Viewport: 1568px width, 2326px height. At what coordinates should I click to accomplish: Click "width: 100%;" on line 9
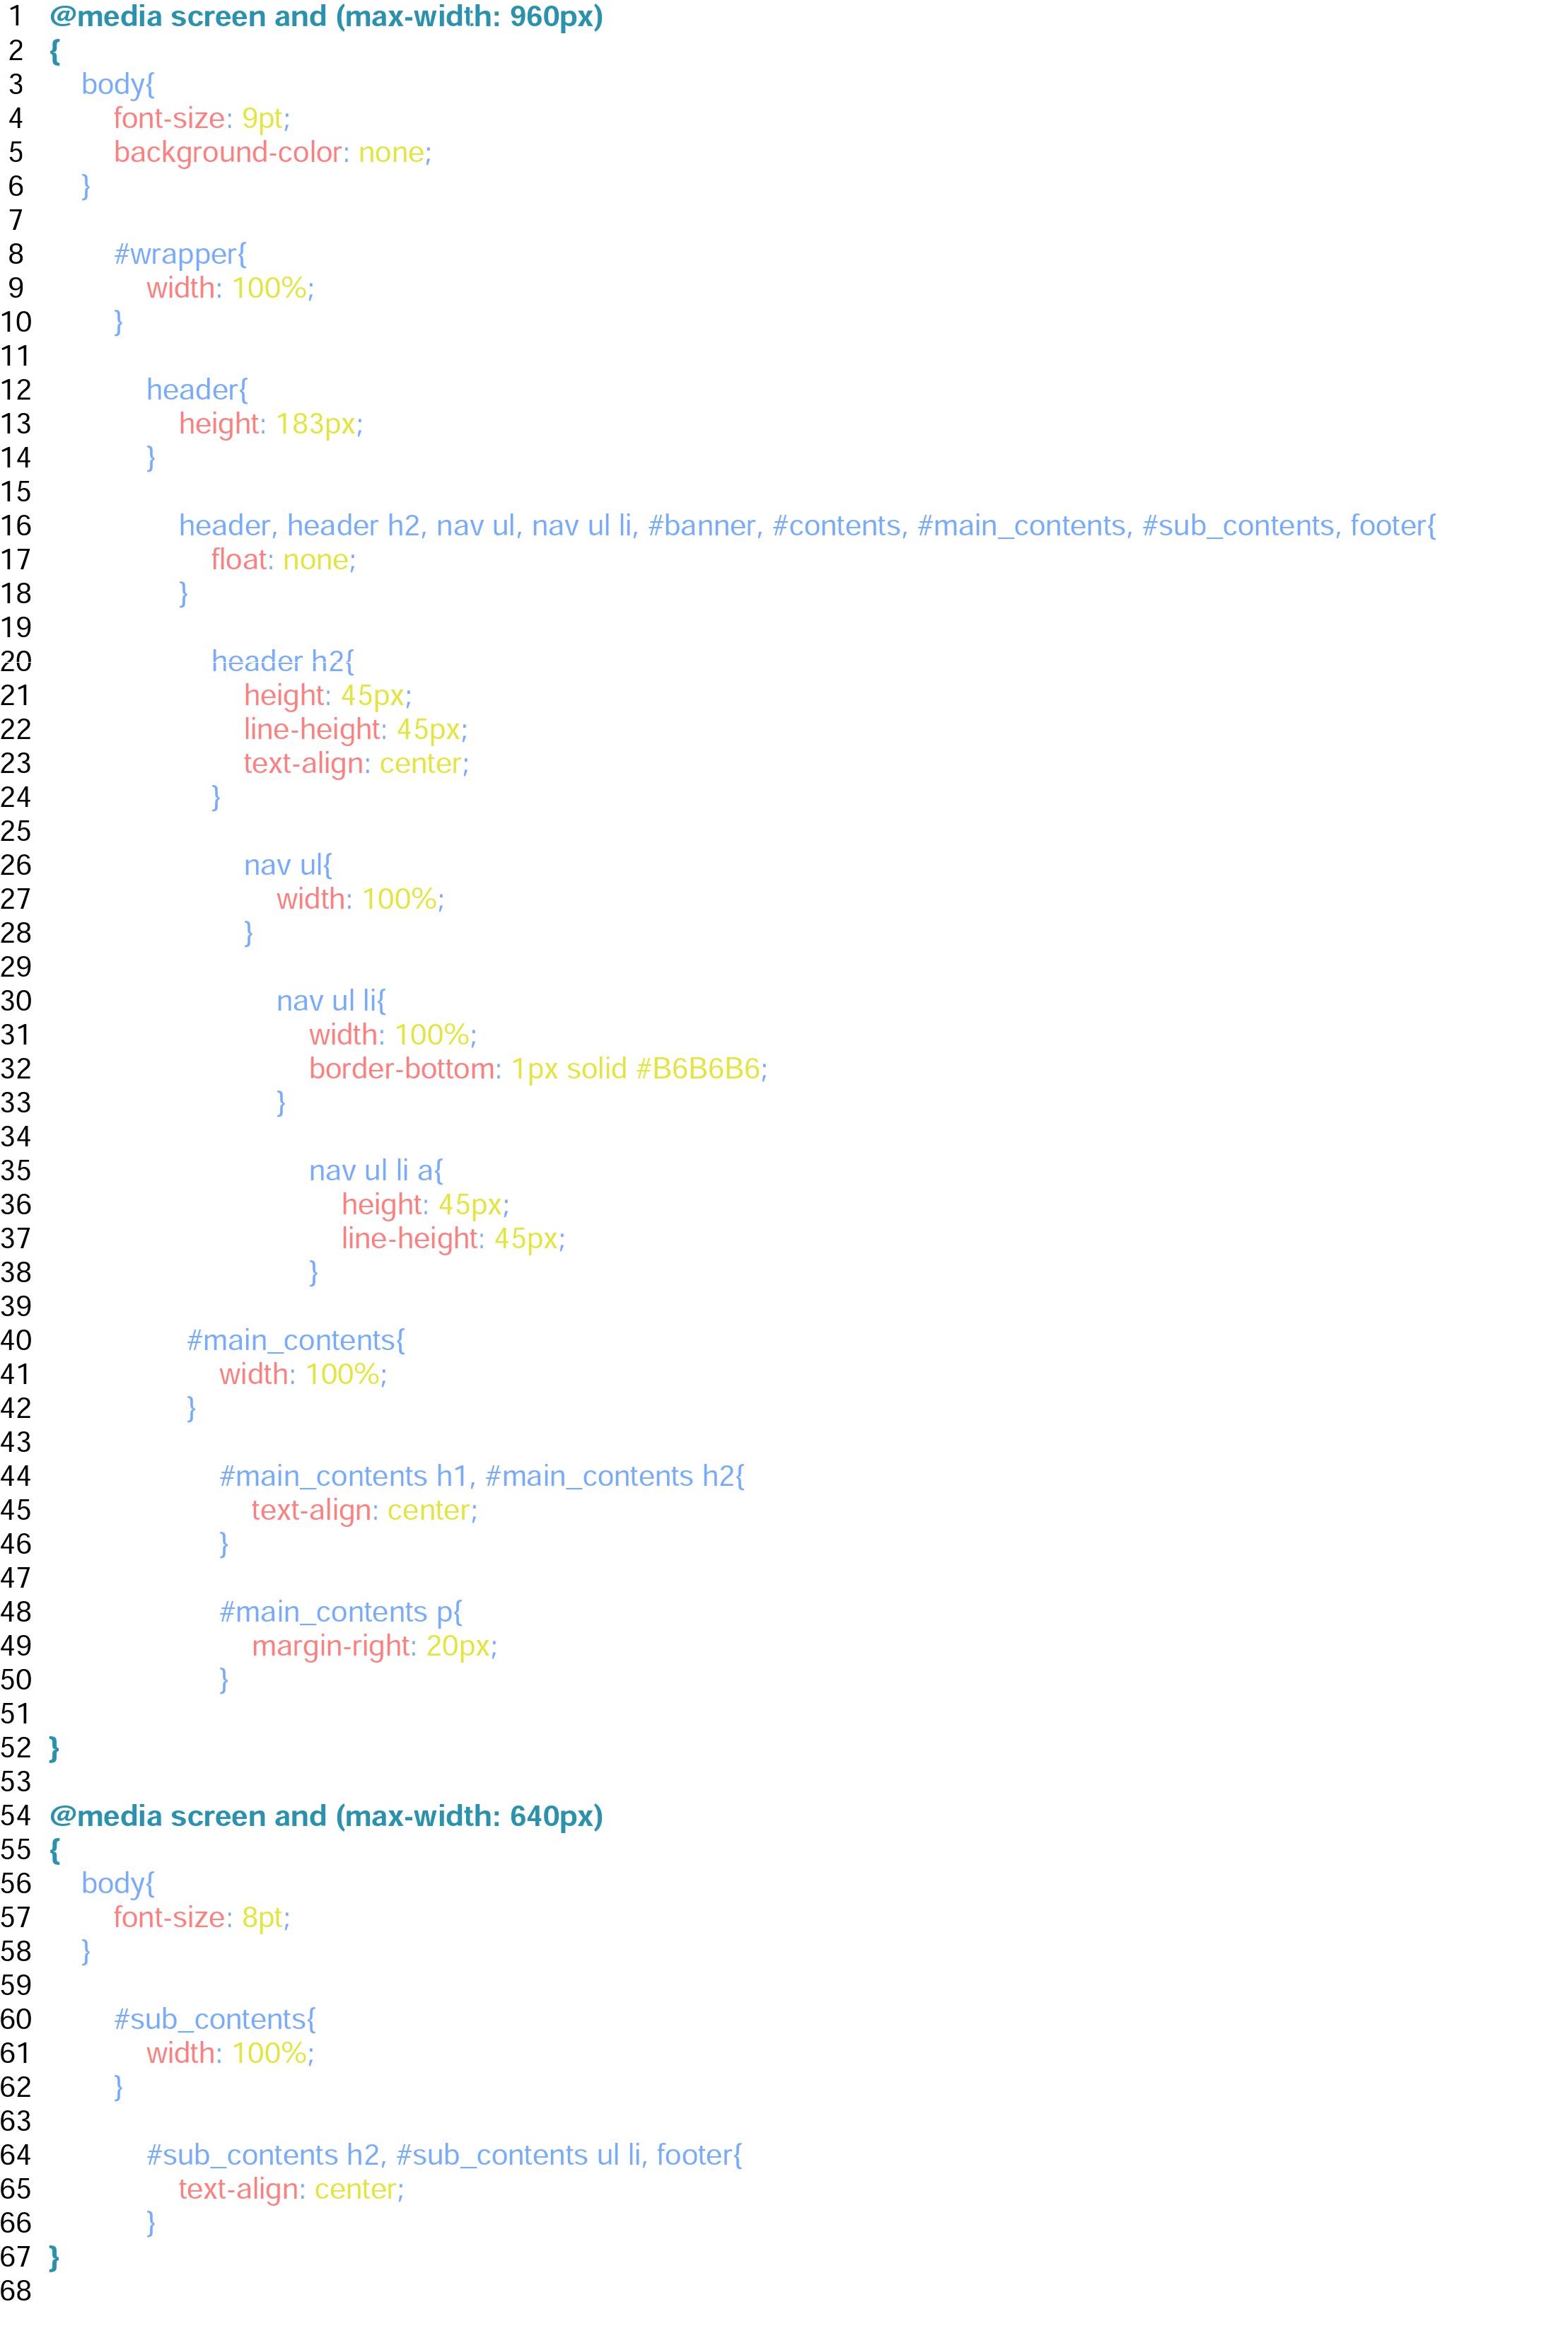[230, 288]
